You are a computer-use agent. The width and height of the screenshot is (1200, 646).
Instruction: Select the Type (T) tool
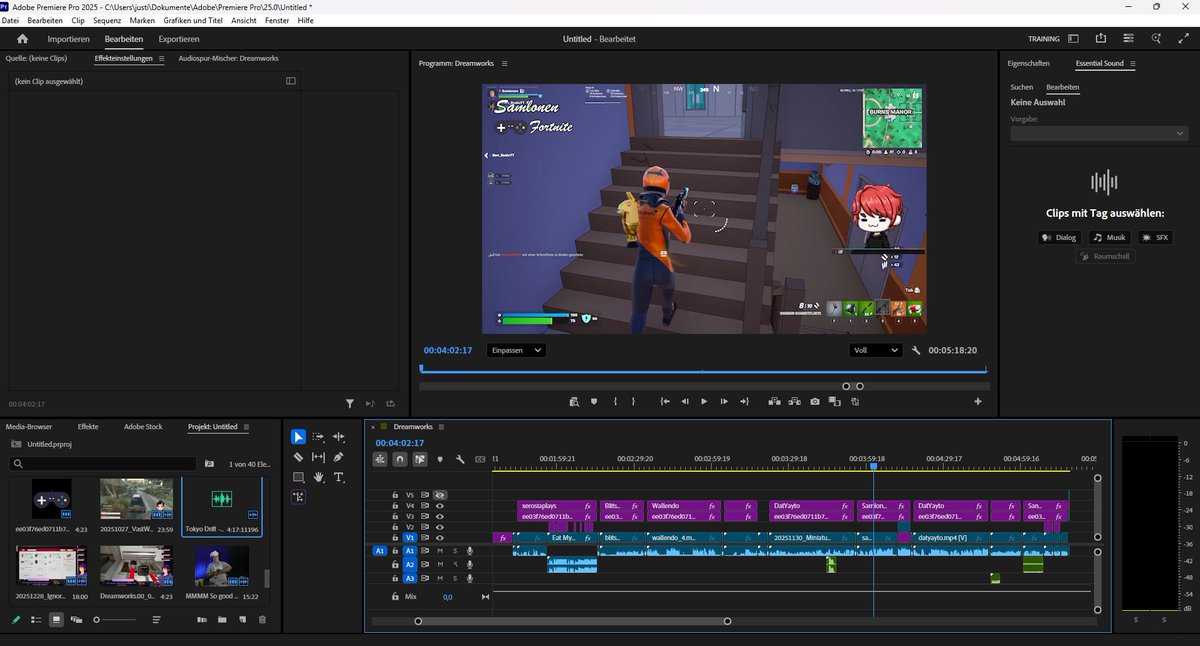click(x=339, y=478)
